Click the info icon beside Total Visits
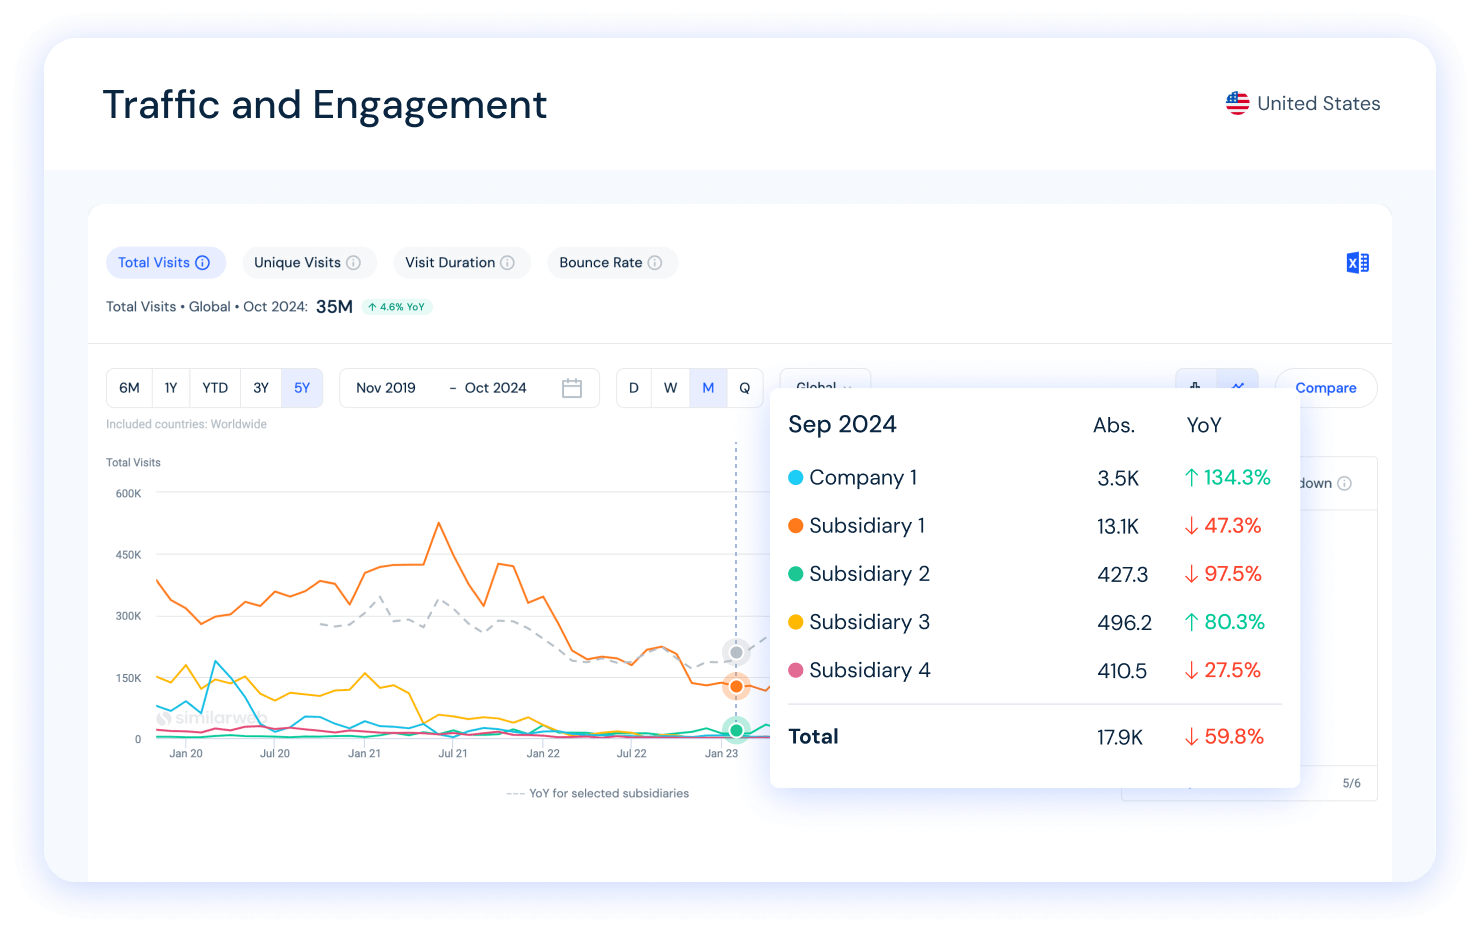 click(x=203, y=263)
